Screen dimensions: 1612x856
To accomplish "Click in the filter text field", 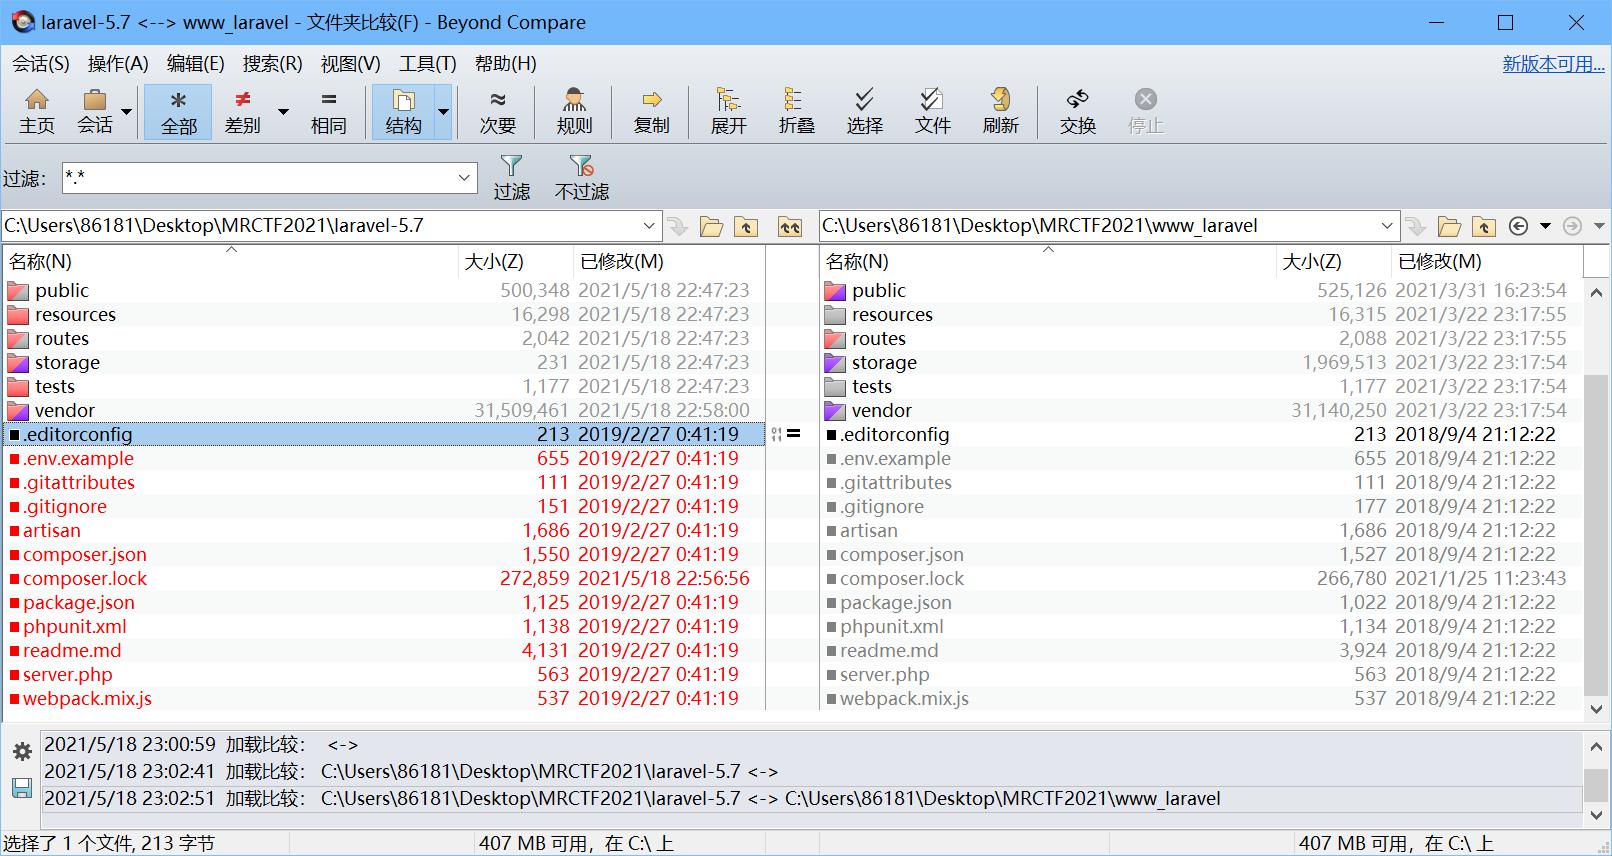I will point(258,178).
